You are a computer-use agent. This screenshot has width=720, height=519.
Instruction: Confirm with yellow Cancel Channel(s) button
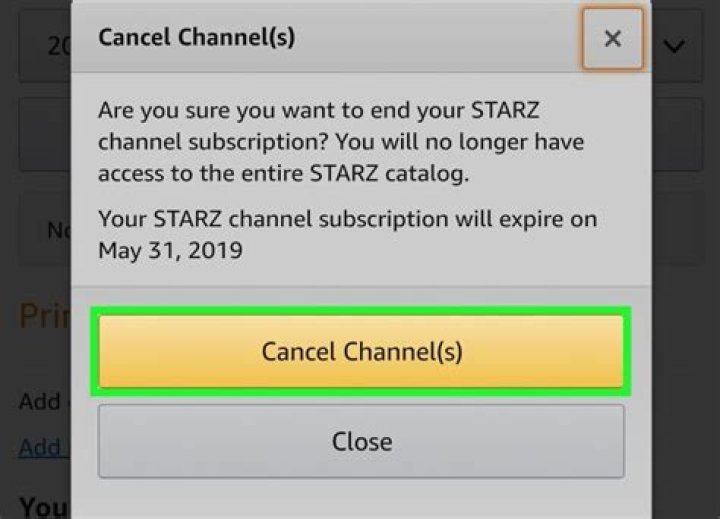[x=361, y=352]
